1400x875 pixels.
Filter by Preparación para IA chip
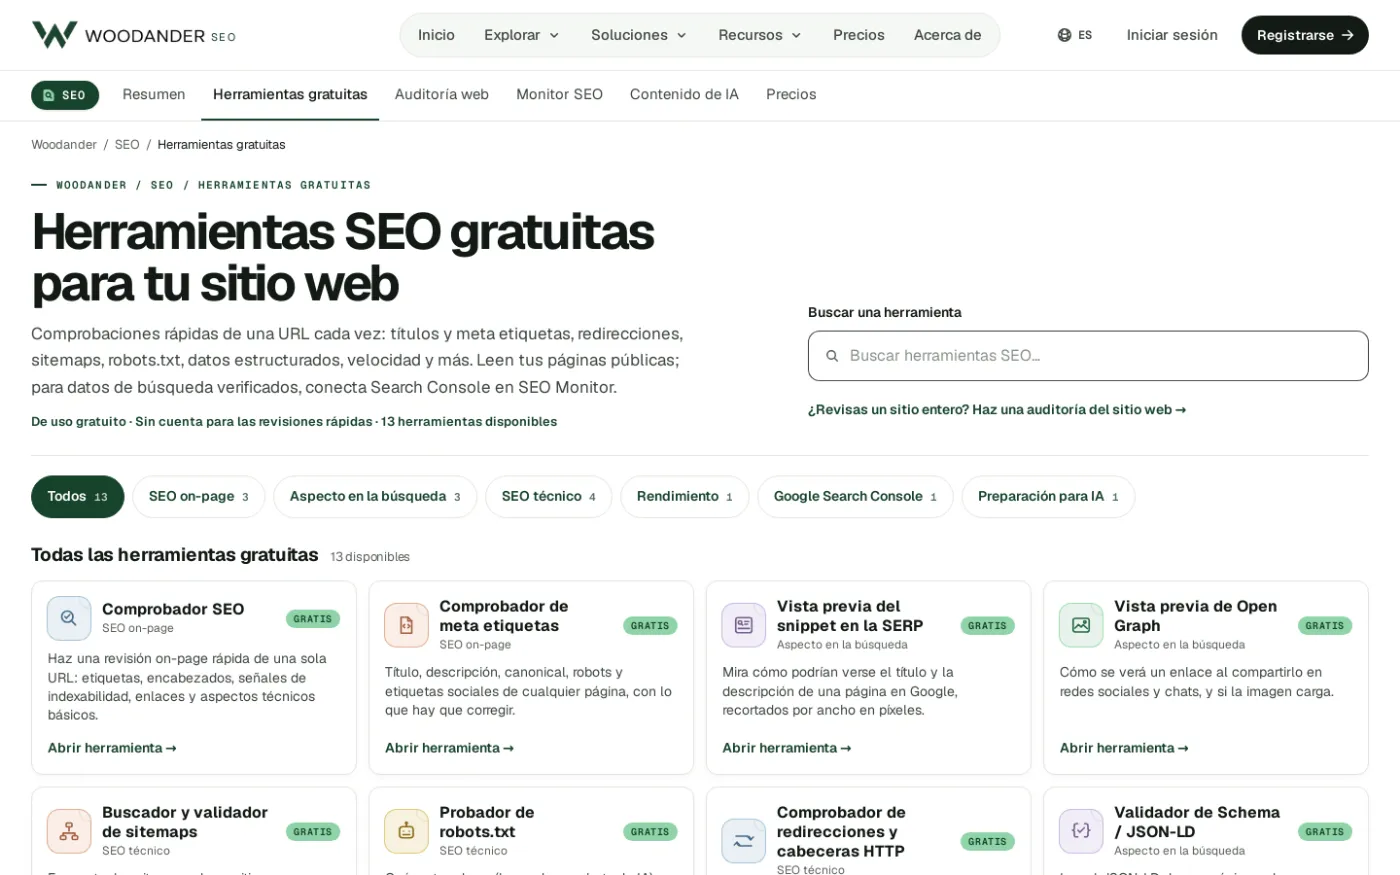click(1048, 497)
